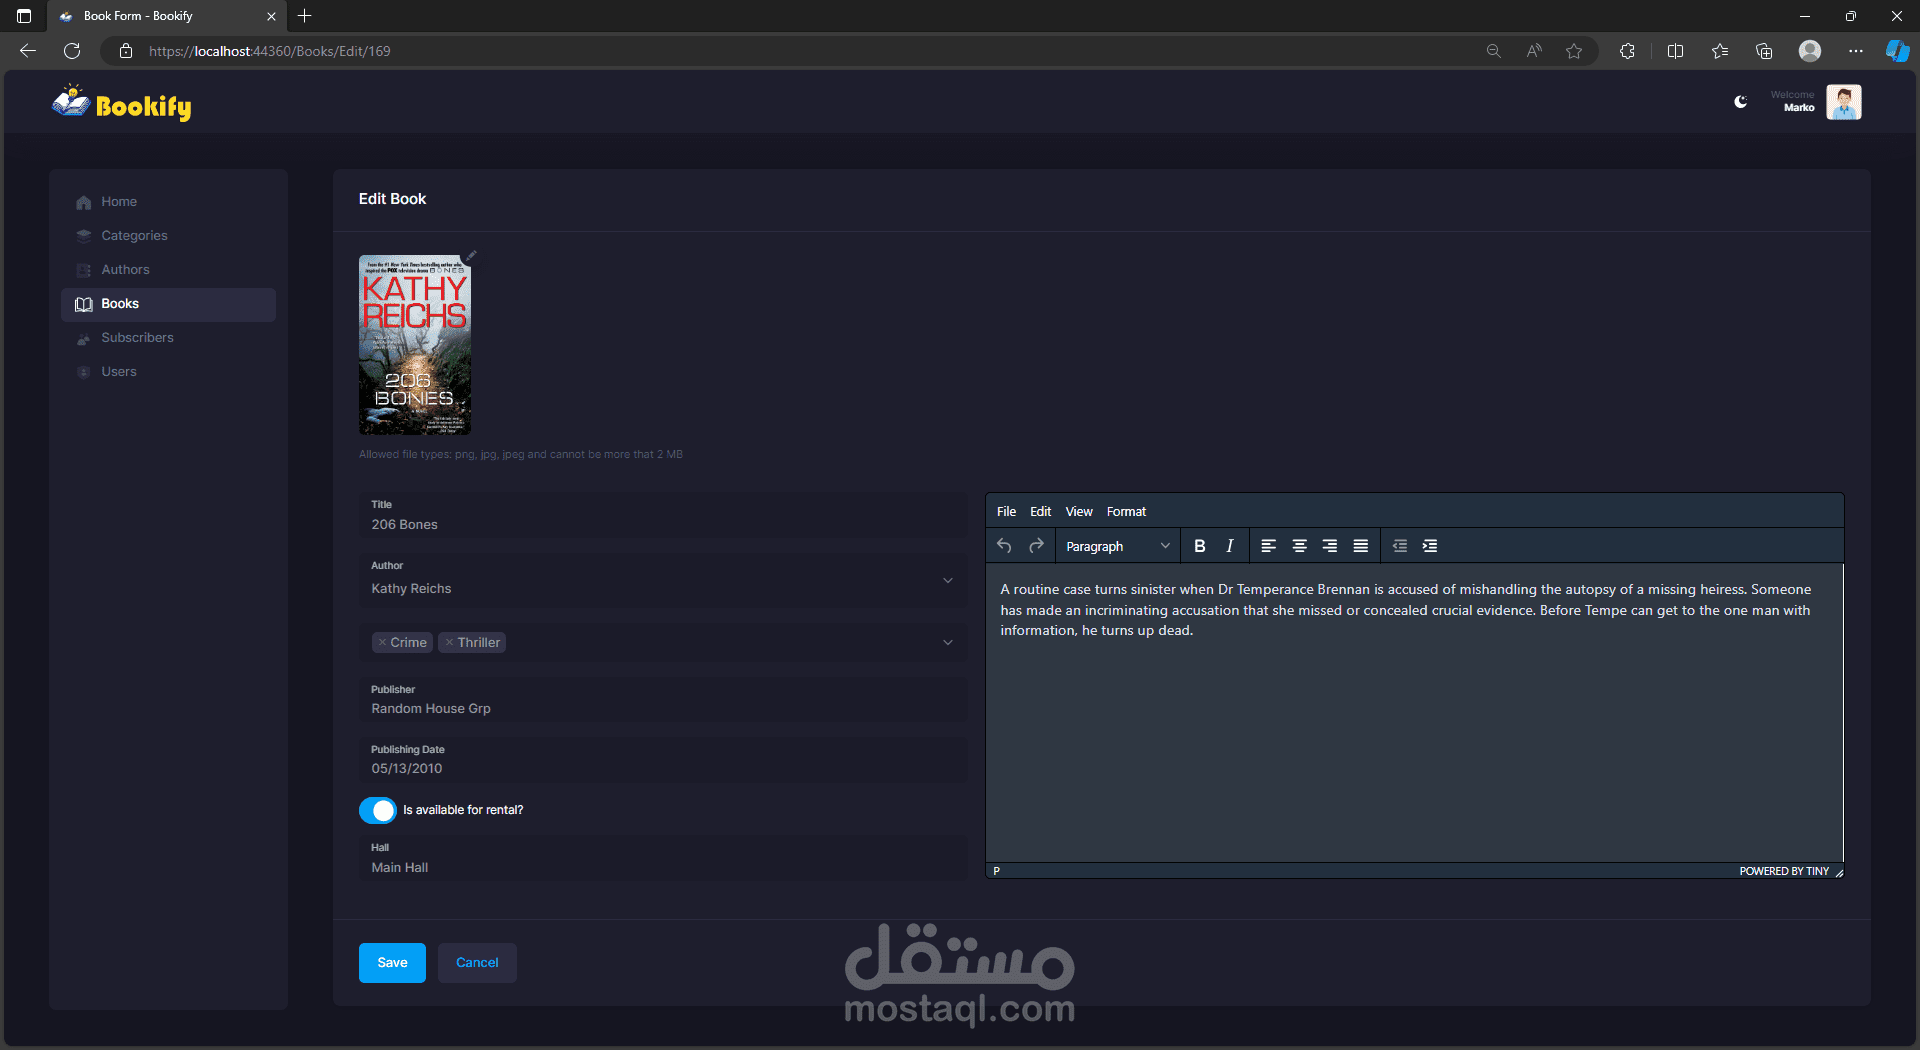Toggle dark mode moon icon
The image size is (1920, 1050).
point(1740,102)
